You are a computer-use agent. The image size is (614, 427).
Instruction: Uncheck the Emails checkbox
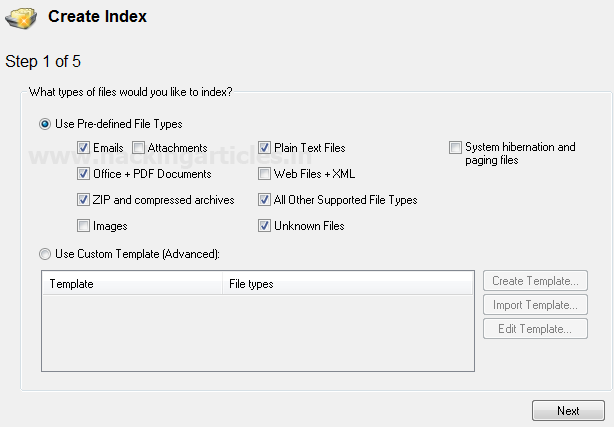pos(84,148)
